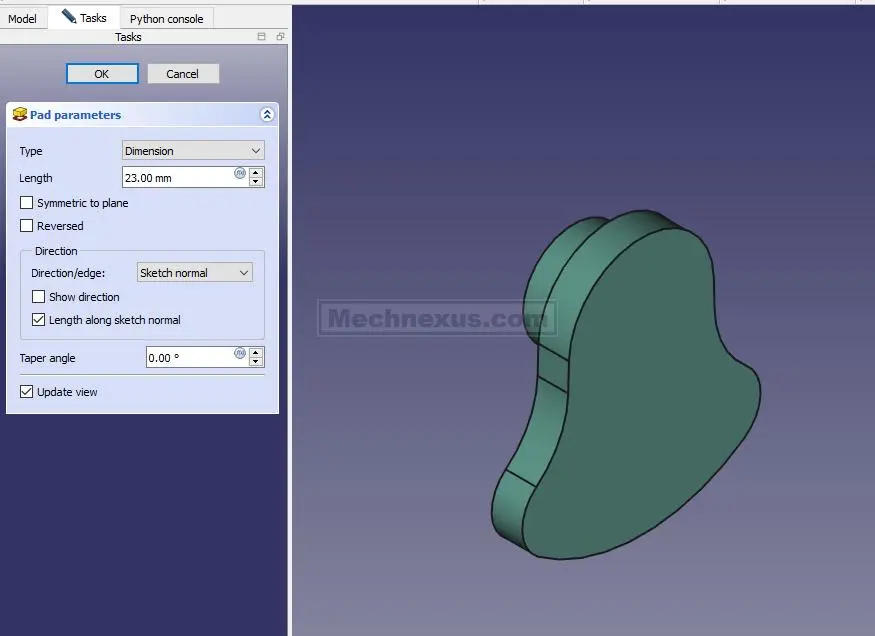Decrease Length with the down arrow
875x636 pixels.
(x=256, y=182)
